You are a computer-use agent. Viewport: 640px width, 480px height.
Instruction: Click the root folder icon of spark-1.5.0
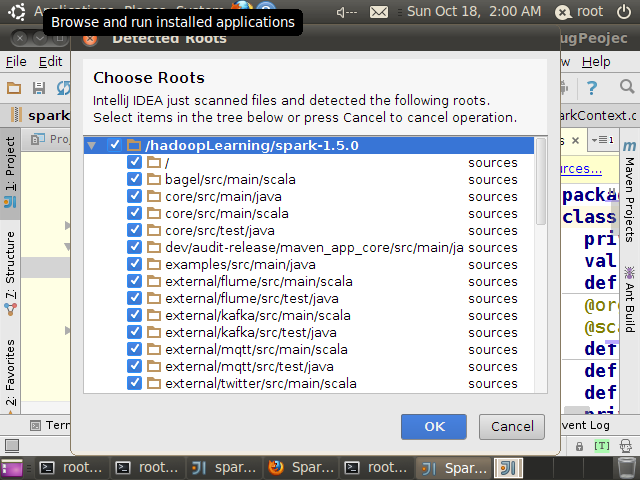tap(134, 145)
